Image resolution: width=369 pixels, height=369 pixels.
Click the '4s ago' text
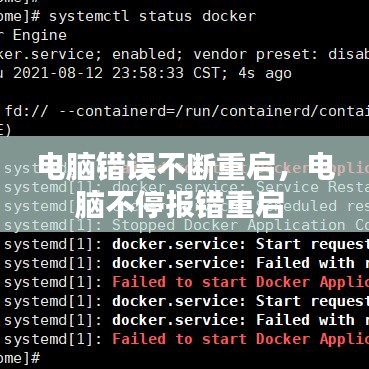click(265, 74)
